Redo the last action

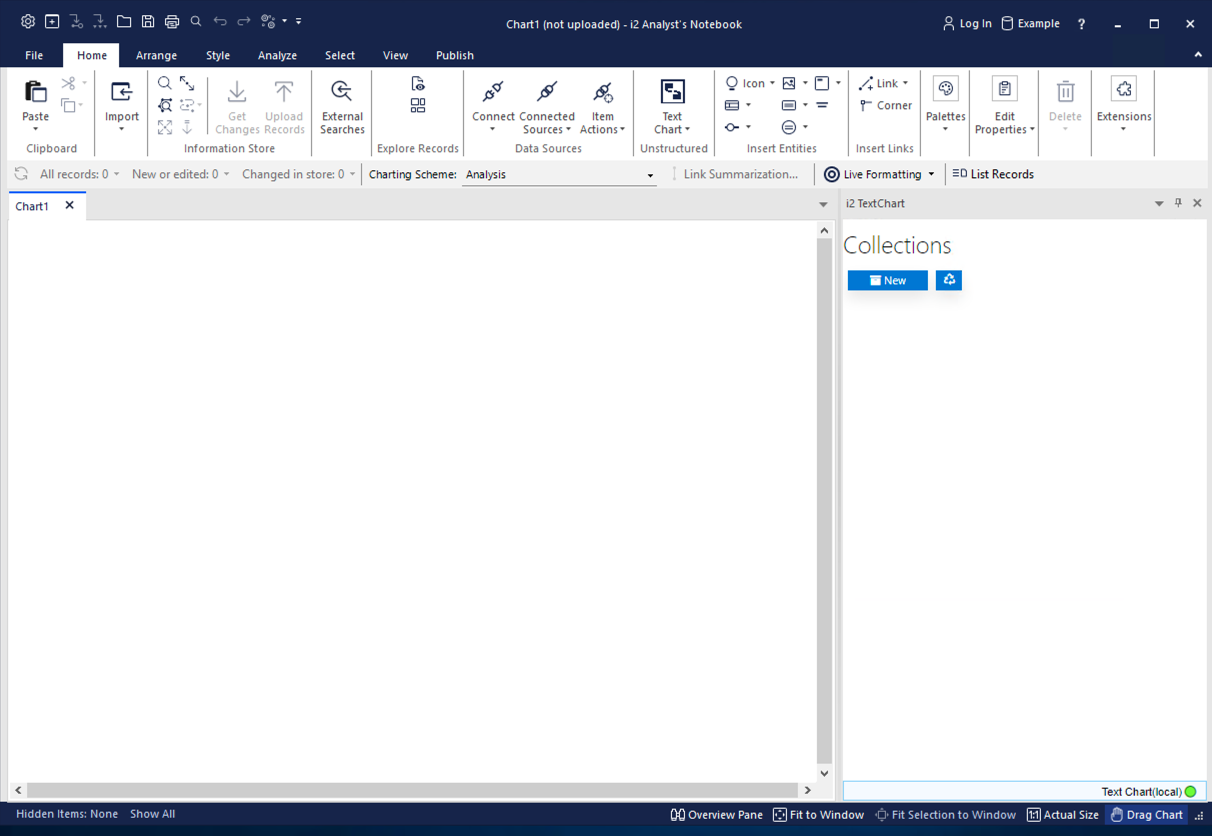pos(244,21)
